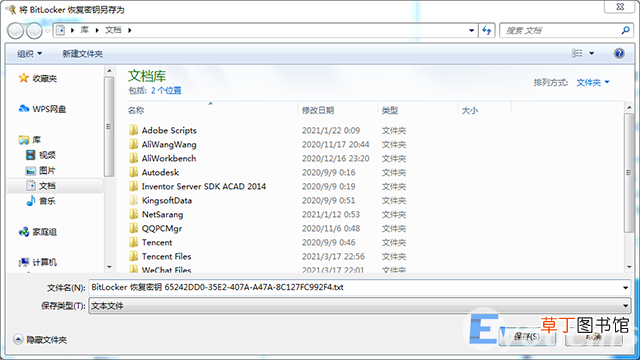Open the 排列方式 文件夹 dropdown

coord(593,82)
